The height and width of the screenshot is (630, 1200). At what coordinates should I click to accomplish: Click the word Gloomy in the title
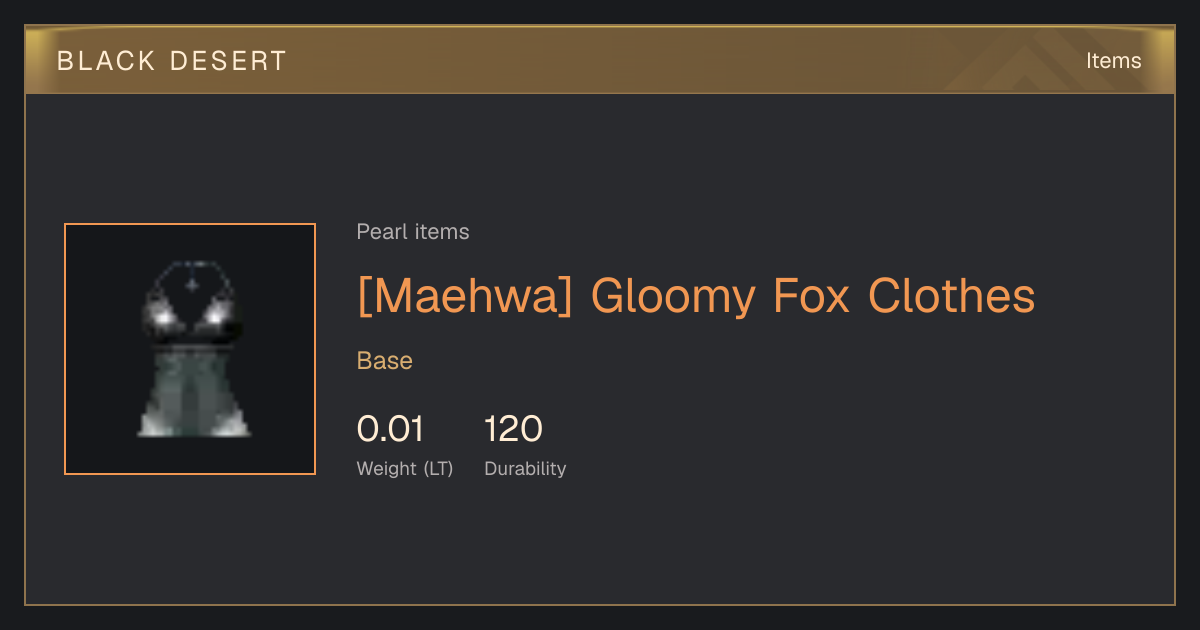674,297
